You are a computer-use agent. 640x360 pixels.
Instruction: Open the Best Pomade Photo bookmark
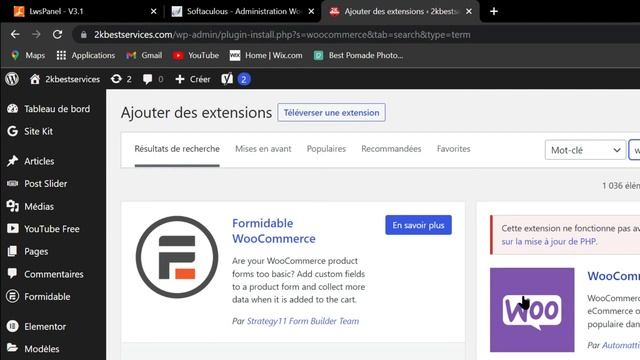(x=358, y=55)
